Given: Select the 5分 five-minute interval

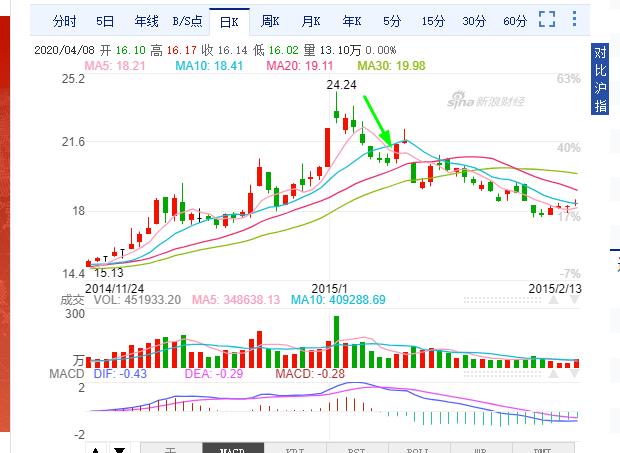Looking at the screenshot, I should (x=392, y=20).
